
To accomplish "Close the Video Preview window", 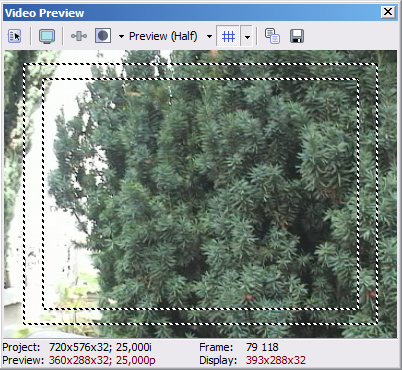I will click(388, 12).
